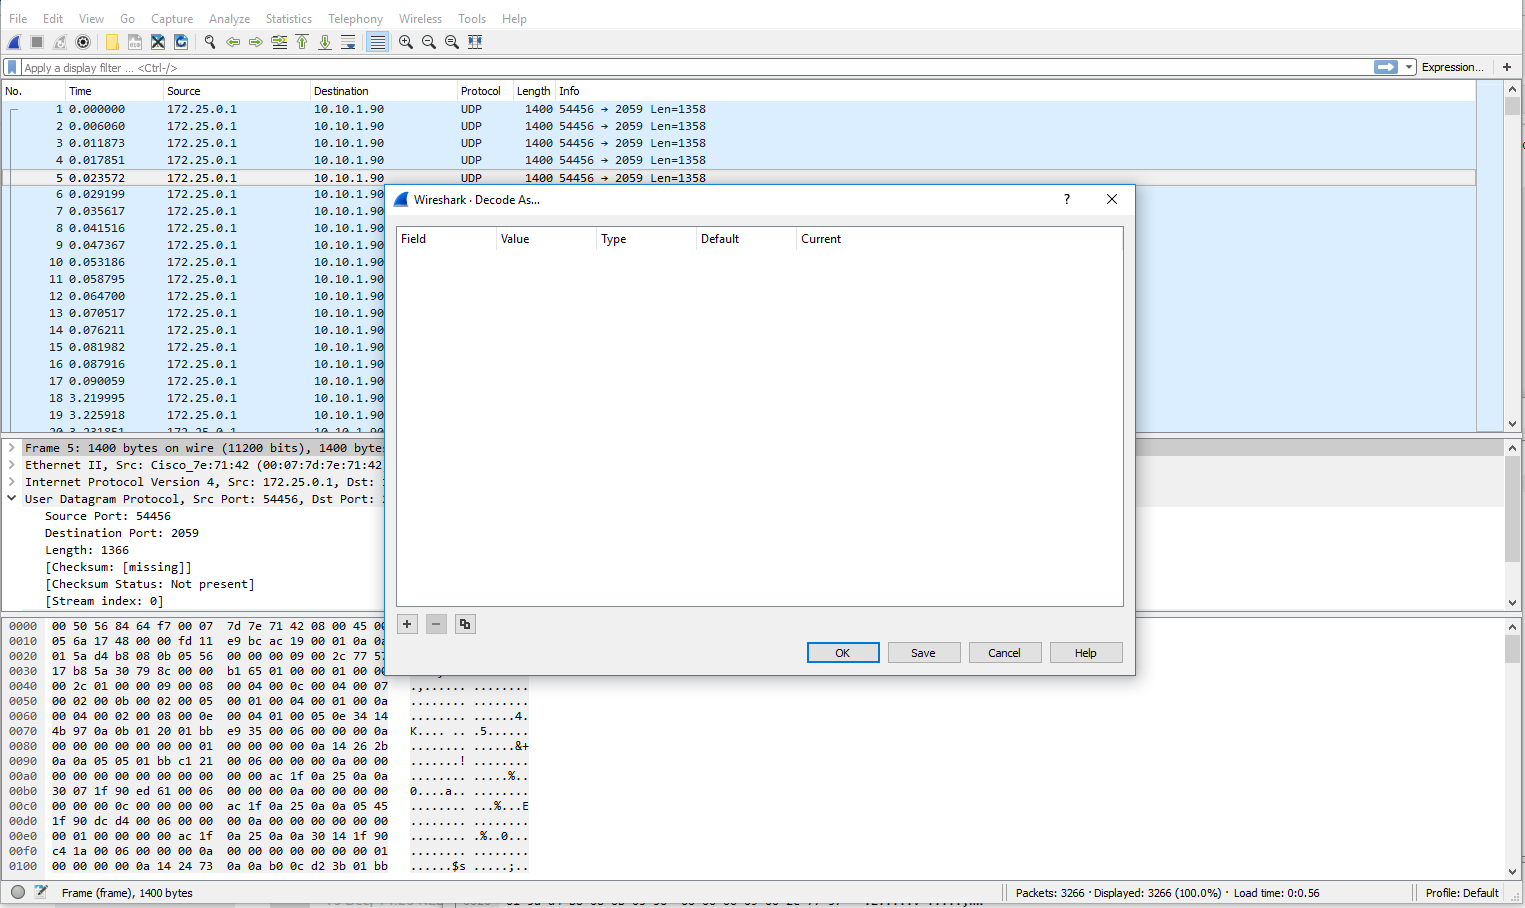Image resolution: width=1525 pixels, height=908 pixels.
Task: Sort packet list by Protocol column
Action: point(485,91)
